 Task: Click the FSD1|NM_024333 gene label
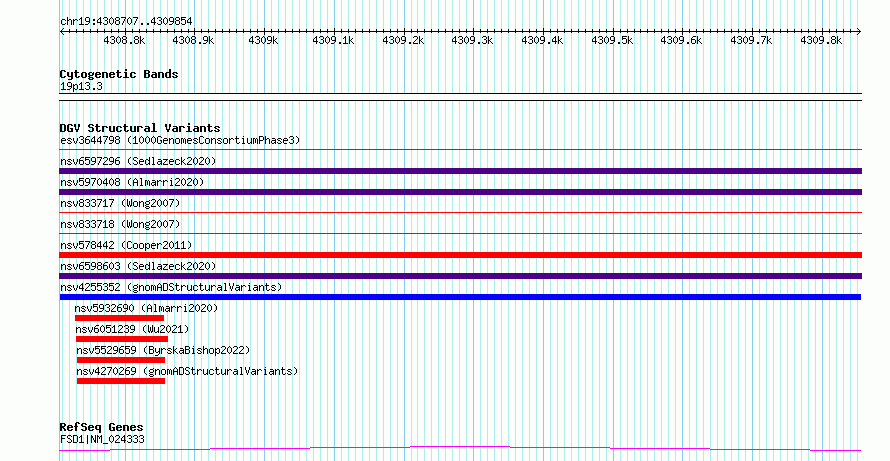pyautogui.click(x=102, y=439)
